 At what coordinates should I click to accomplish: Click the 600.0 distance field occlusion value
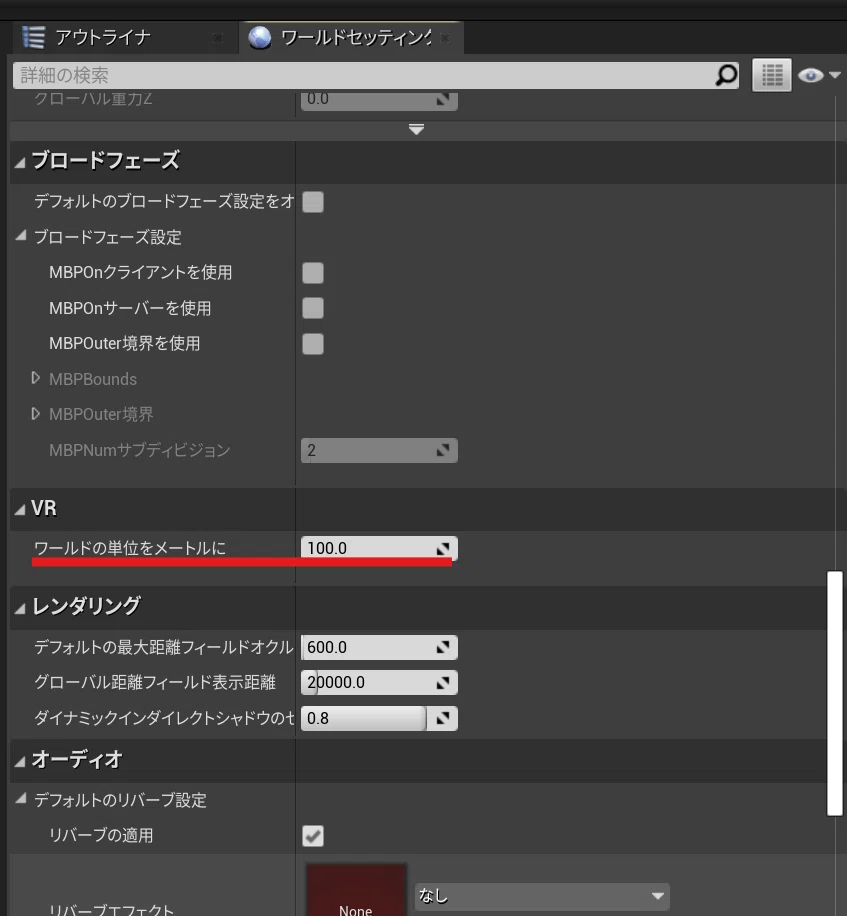click(379, 647)
